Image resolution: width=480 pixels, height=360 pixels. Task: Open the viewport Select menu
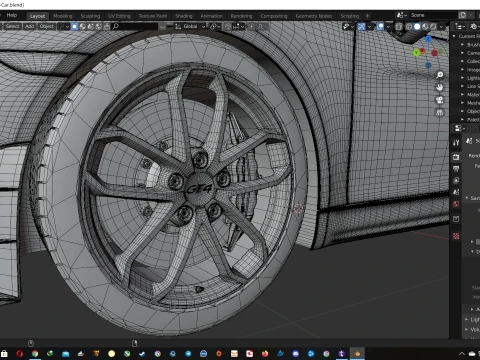click(x=12, y=26)
